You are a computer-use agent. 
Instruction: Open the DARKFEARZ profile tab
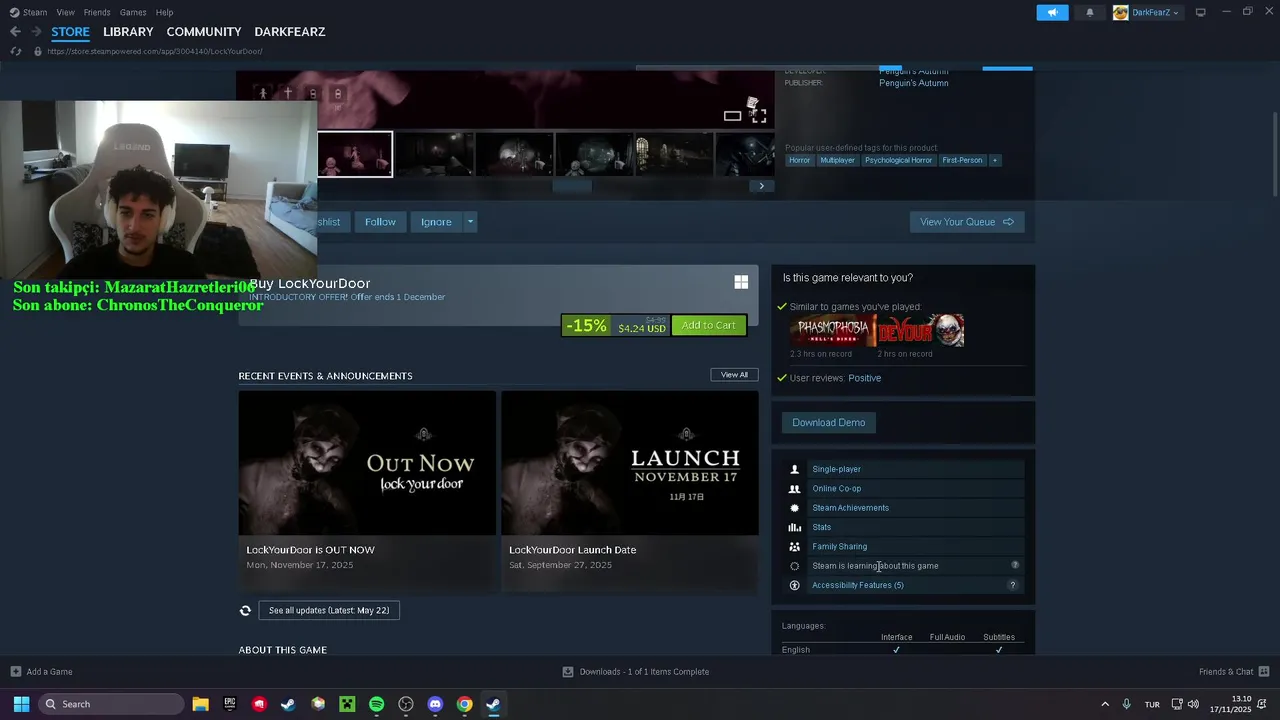tap(290, 32)
